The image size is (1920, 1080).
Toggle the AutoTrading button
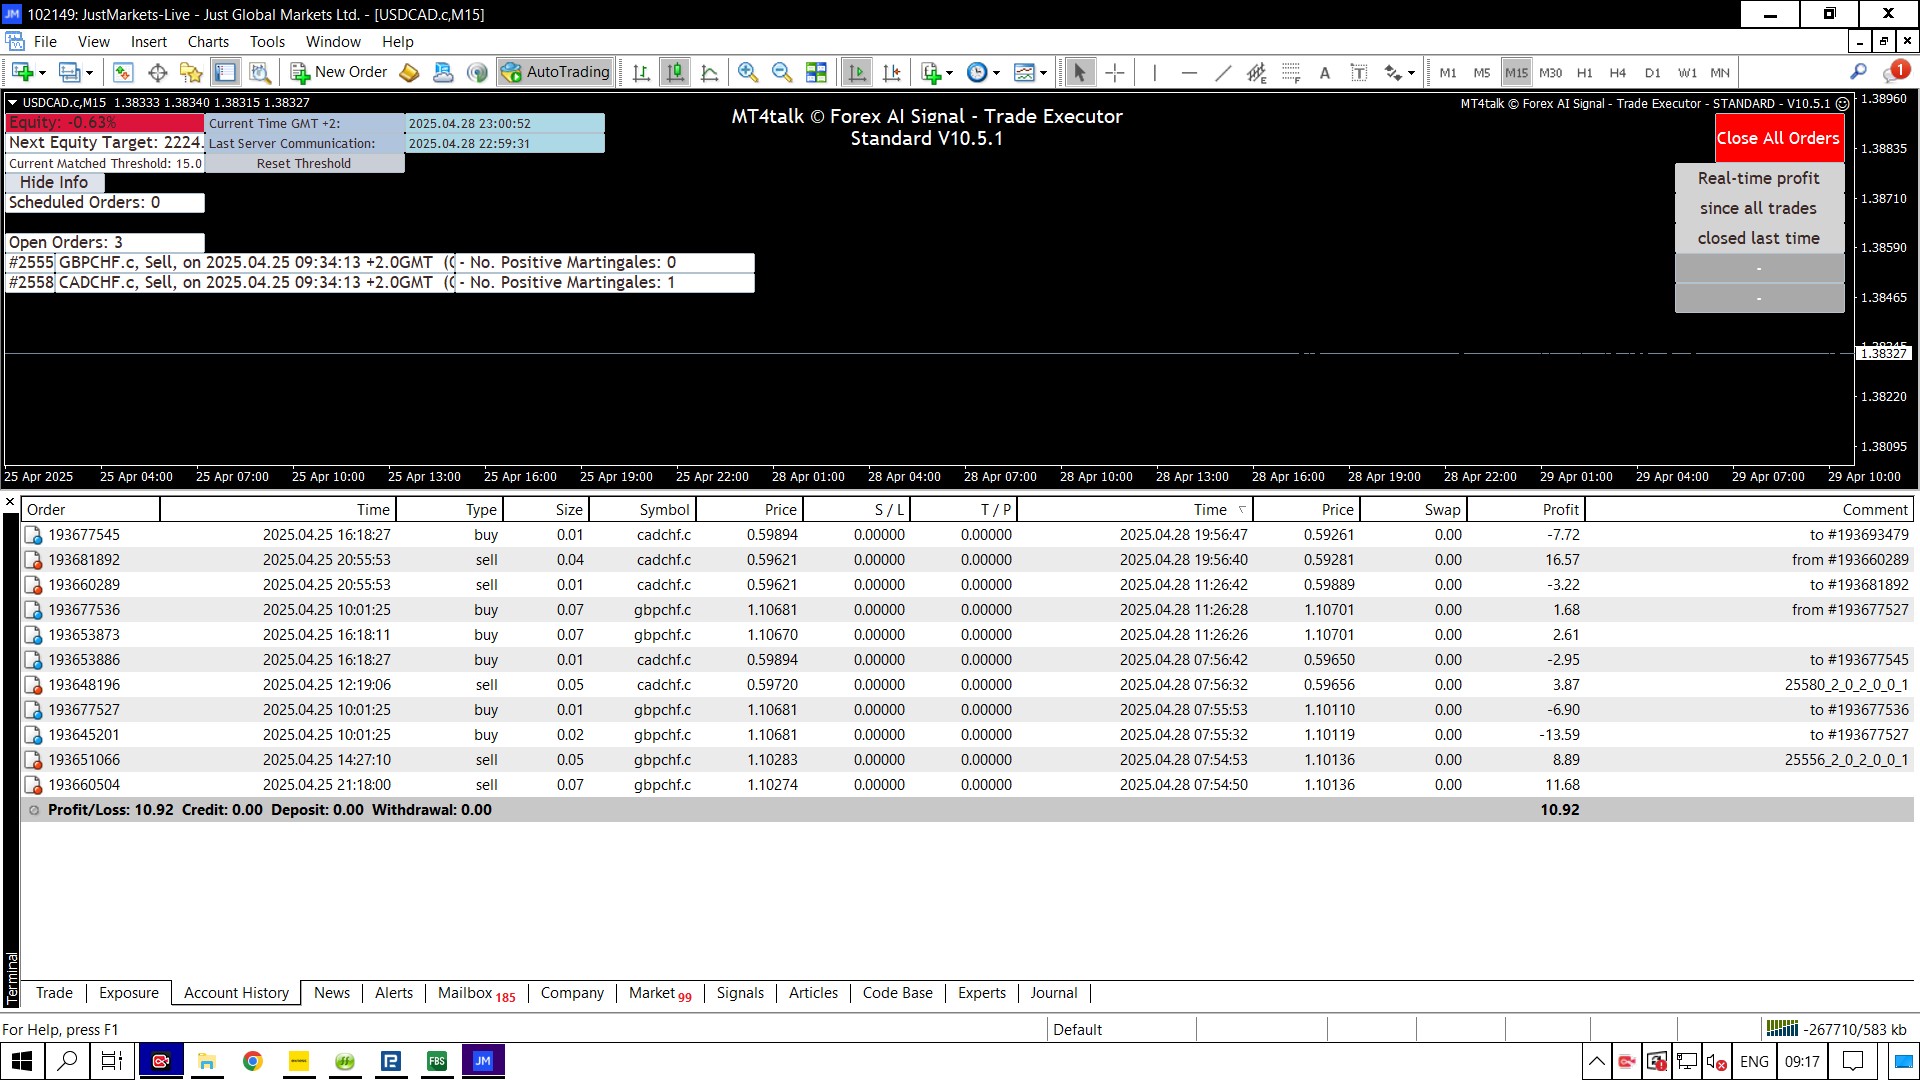coord(555,72)
